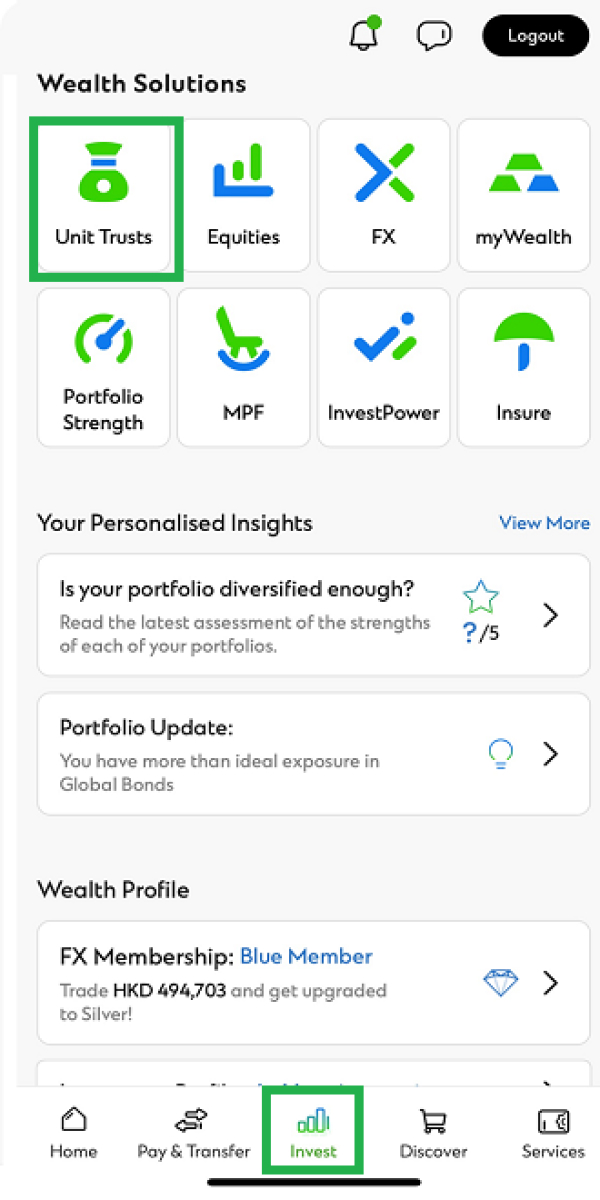Open the chat message icon

click(434, 36)
